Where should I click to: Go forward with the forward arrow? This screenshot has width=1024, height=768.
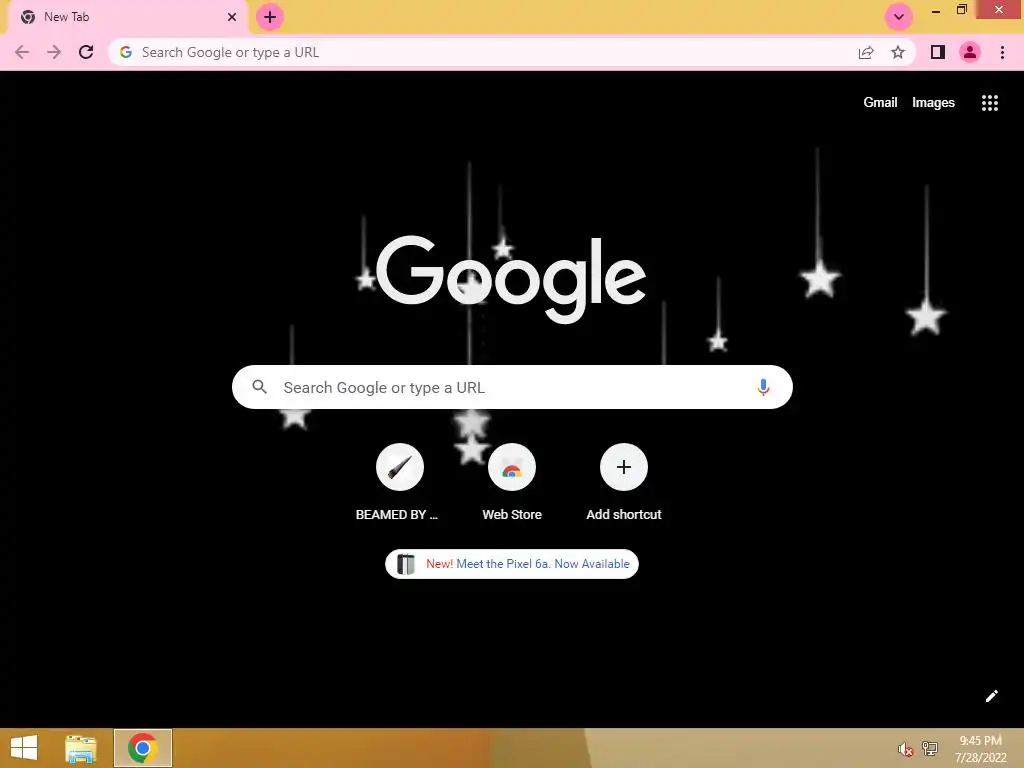pyautogui.click(x=54, y=52)
